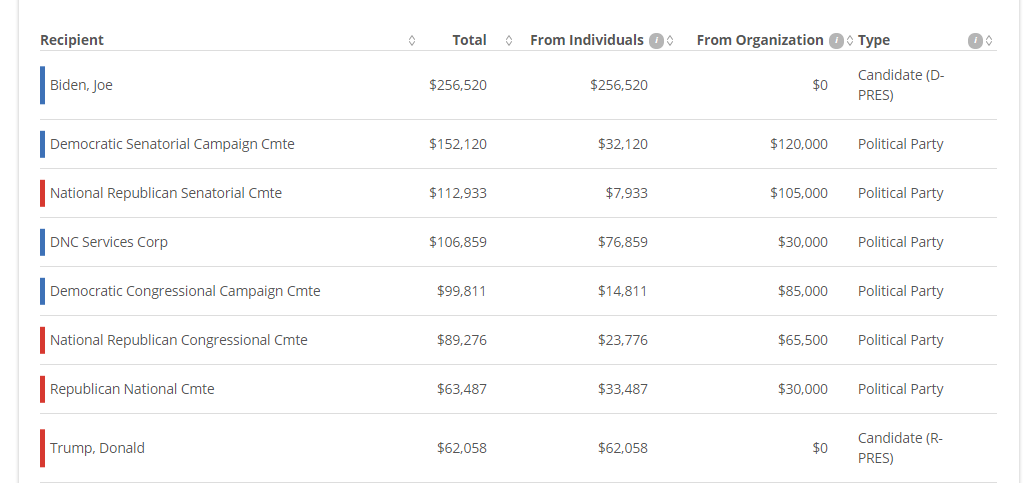The height and width of the screenshot is (483, 1023).
Task: Select the Biden, Joe recipient row
Action: pos(518,85)
